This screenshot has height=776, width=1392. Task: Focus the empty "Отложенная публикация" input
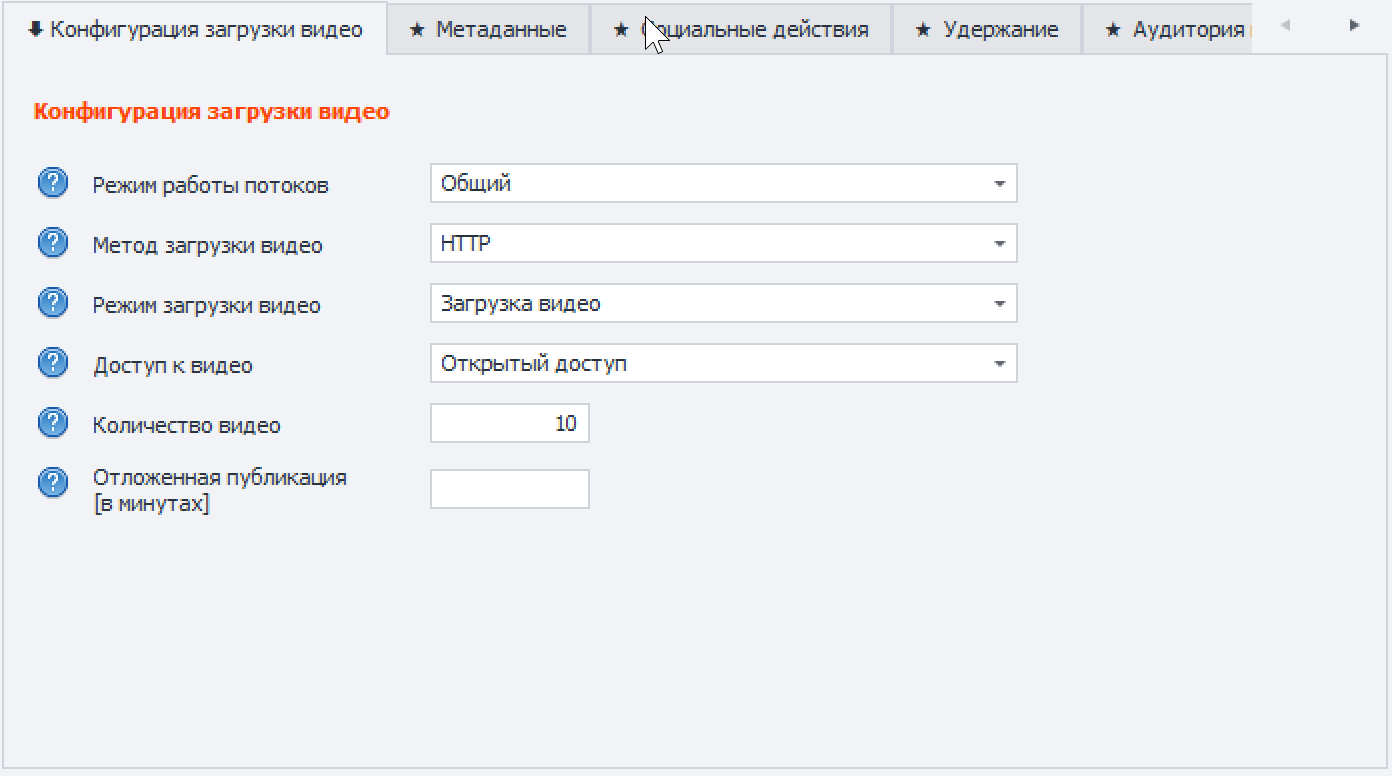tap(510, 488)
